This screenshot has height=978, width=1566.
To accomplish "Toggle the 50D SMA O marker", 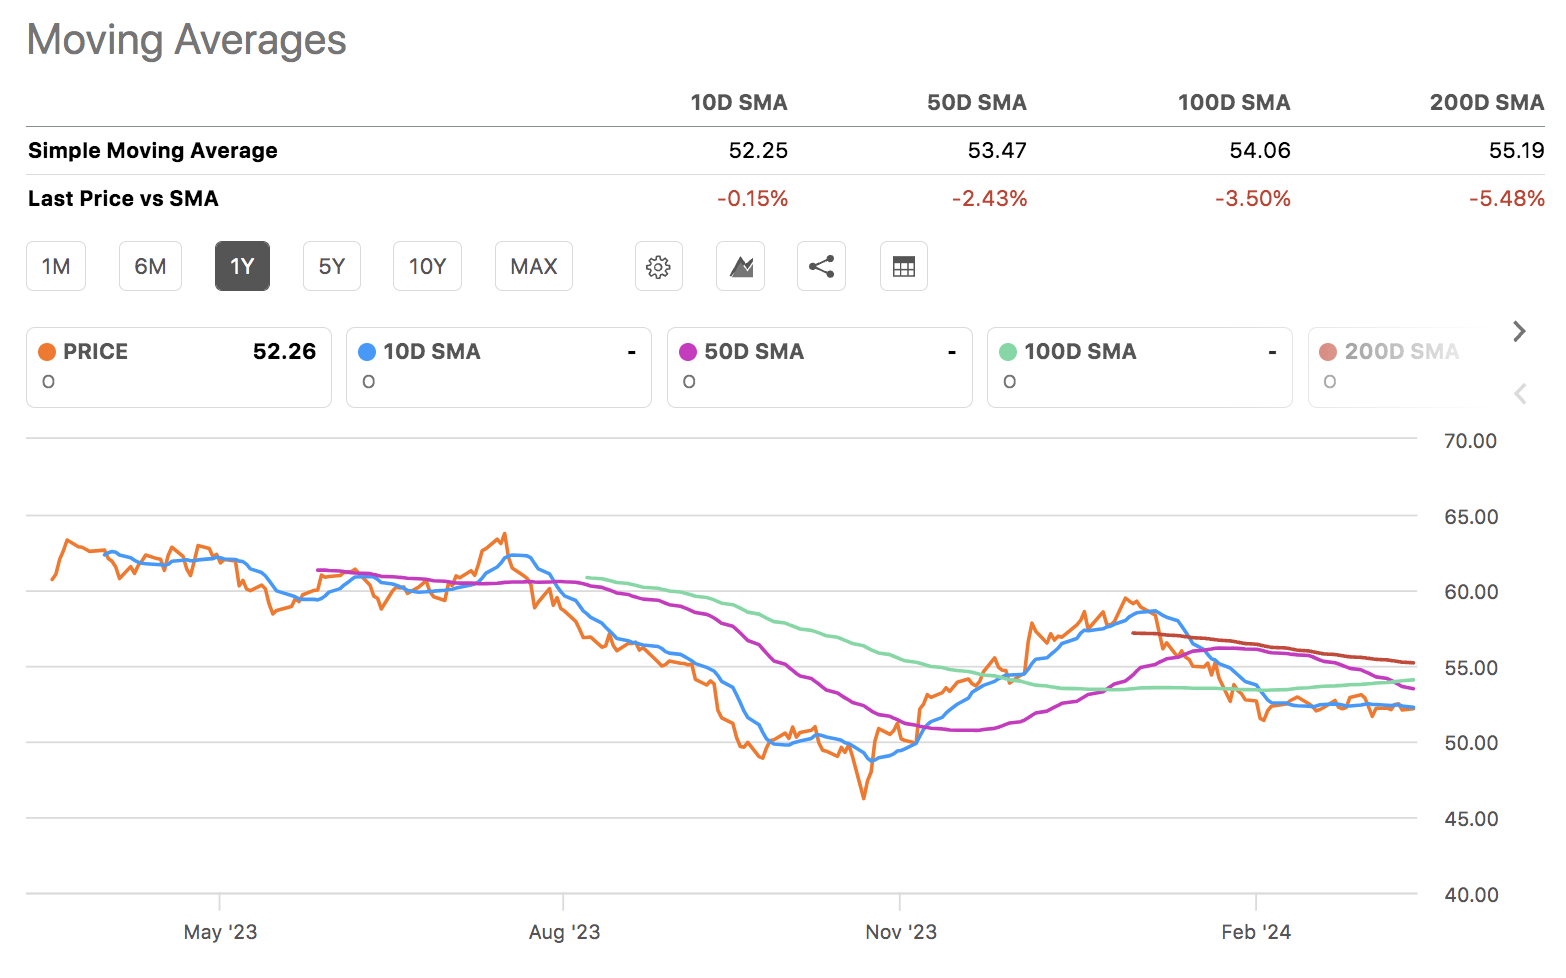I will [689, 381].
